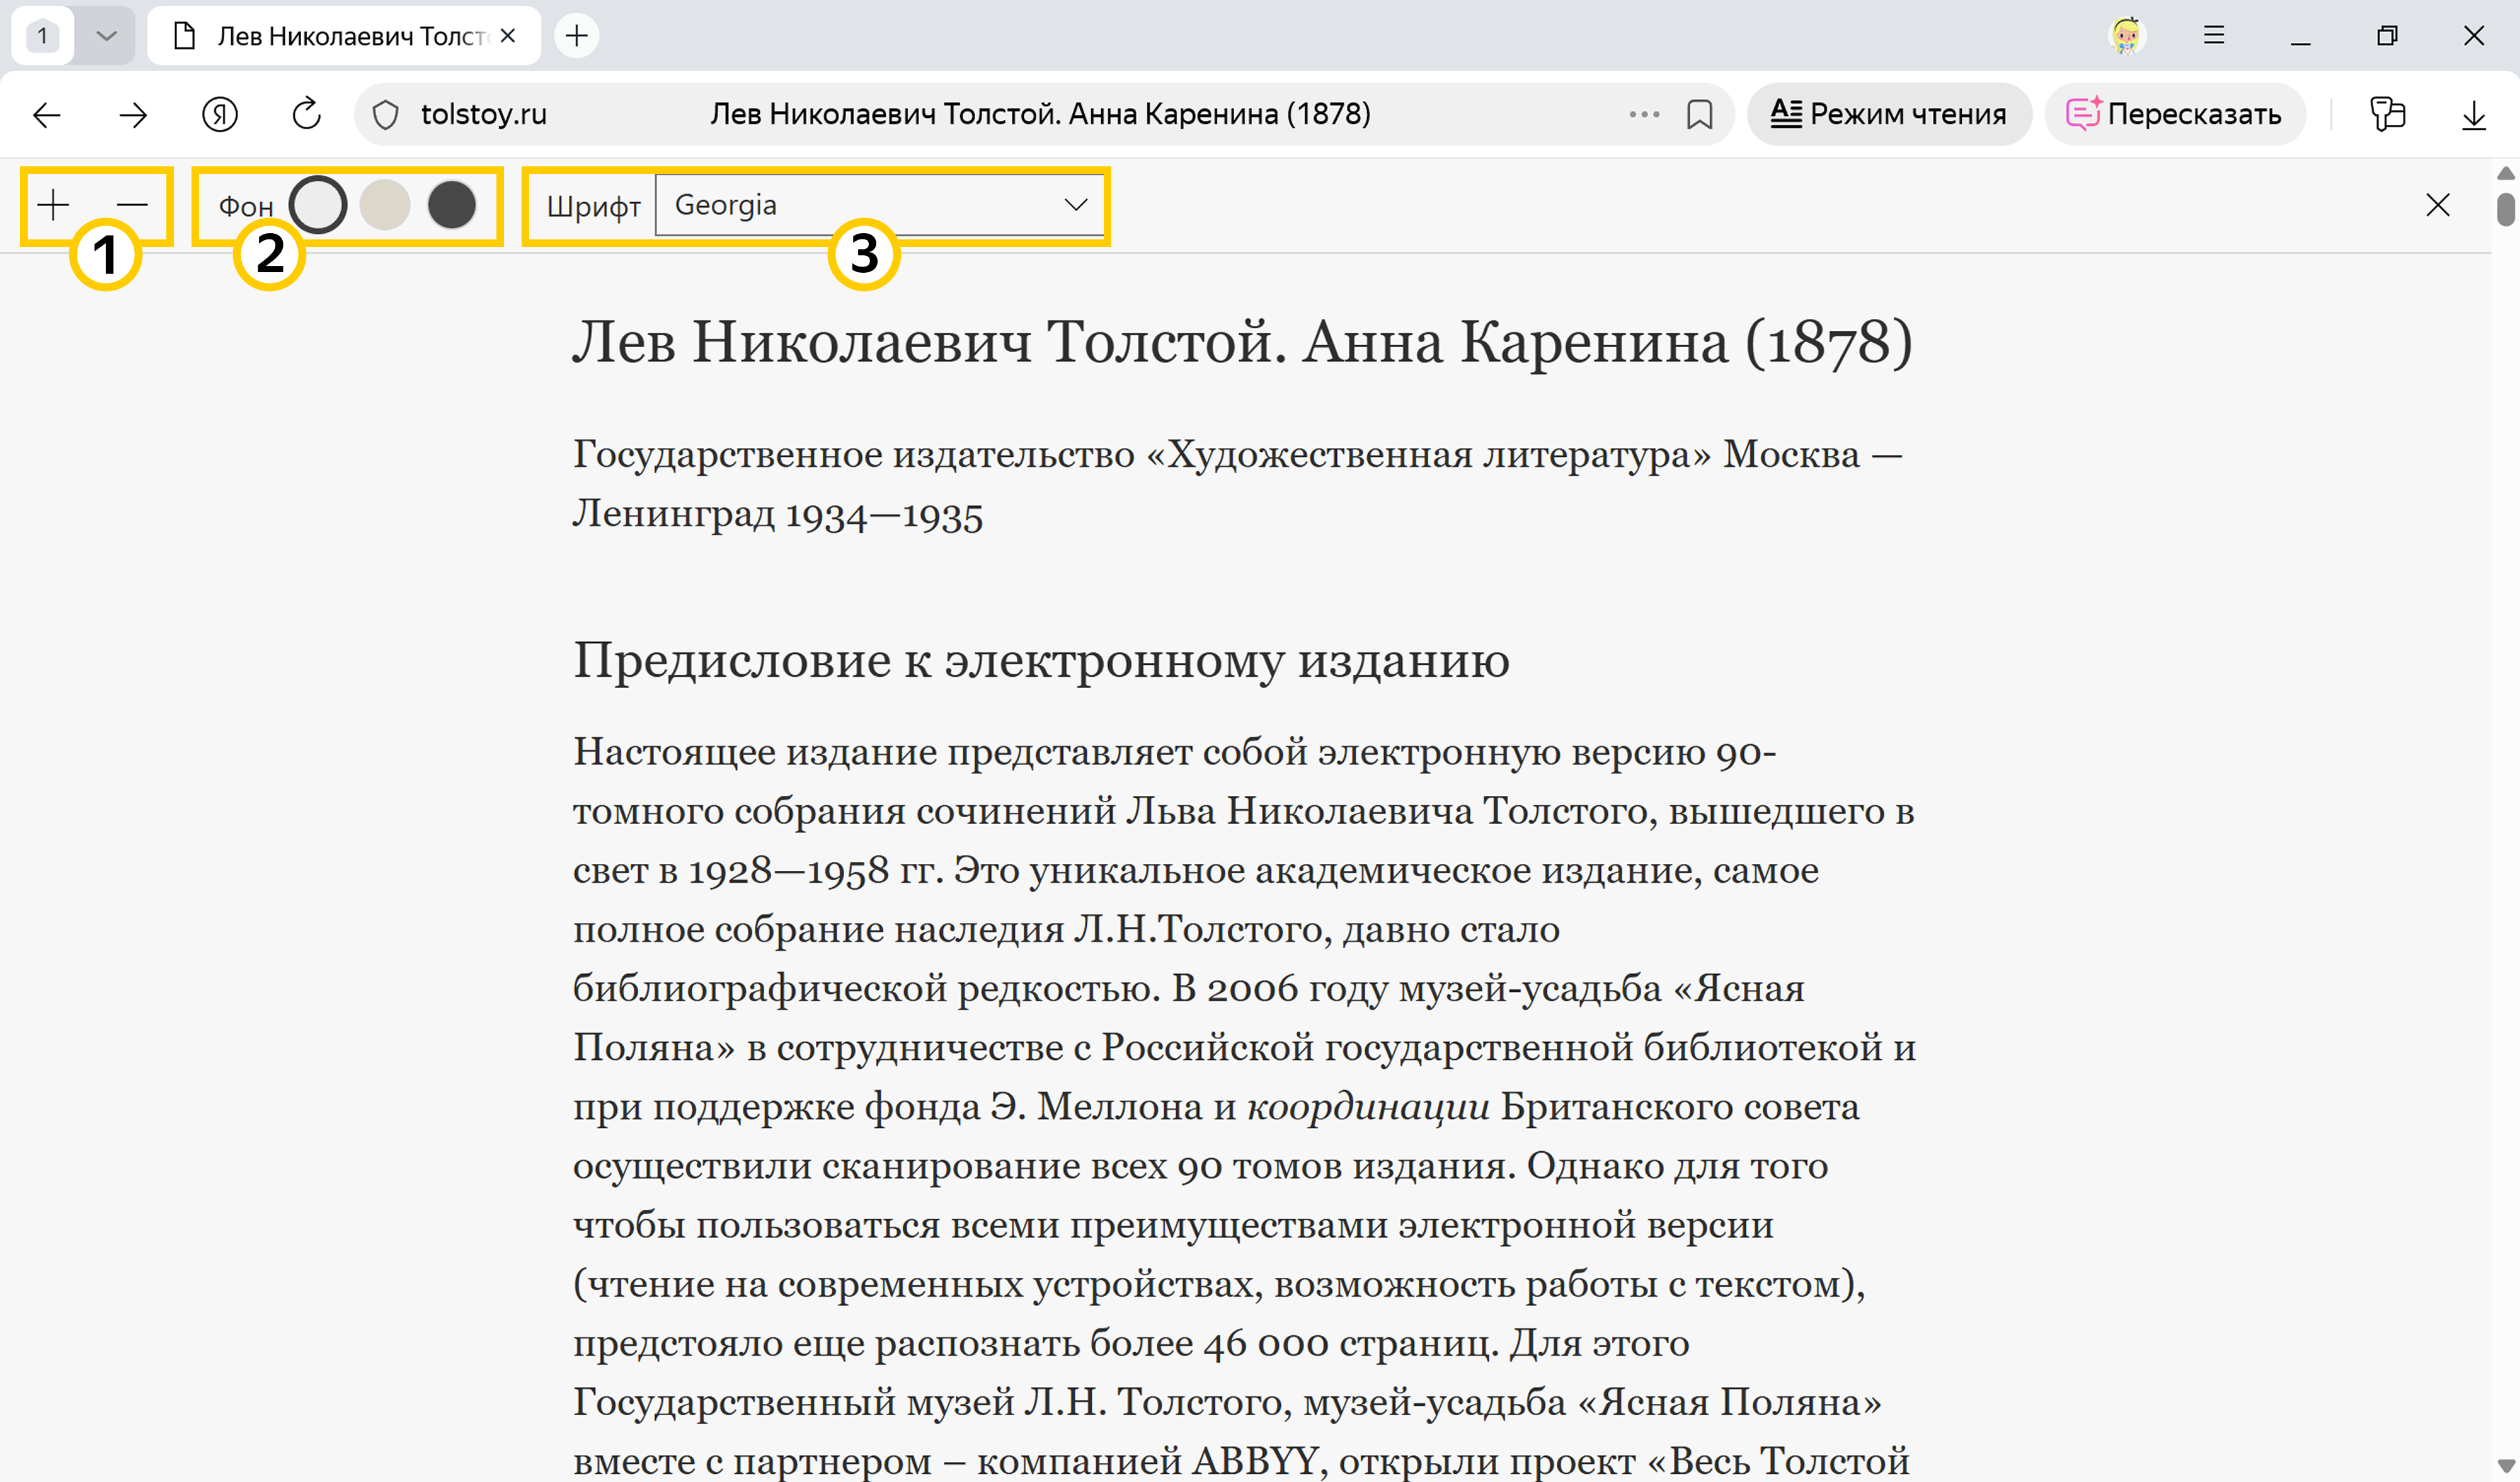Select the dark background option
Viewport: 2520px width, 1482px height.
452,205
